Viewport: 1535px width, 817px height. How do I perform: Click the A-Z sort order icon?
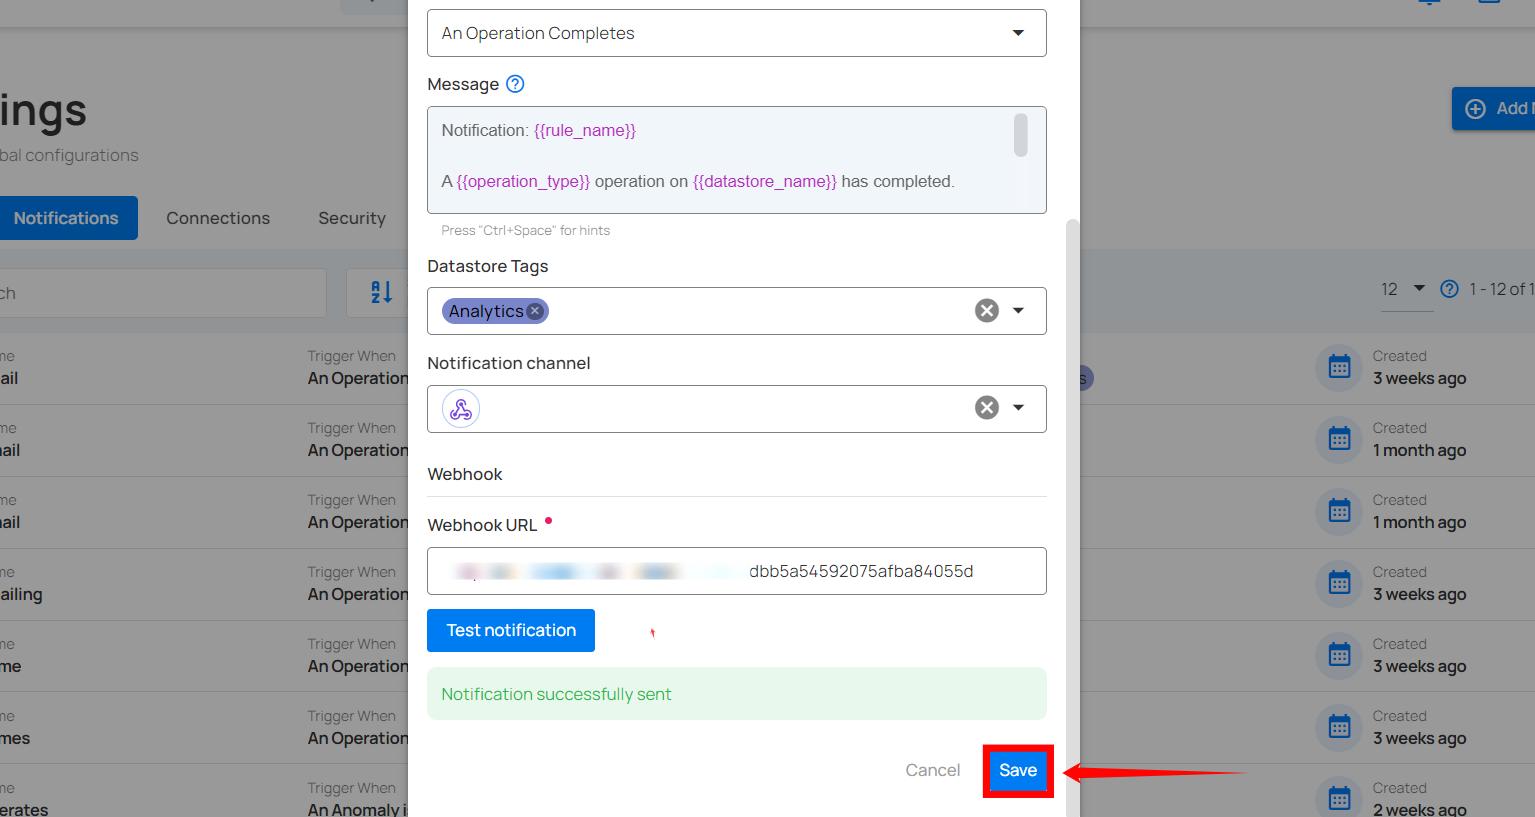point(381,293)
